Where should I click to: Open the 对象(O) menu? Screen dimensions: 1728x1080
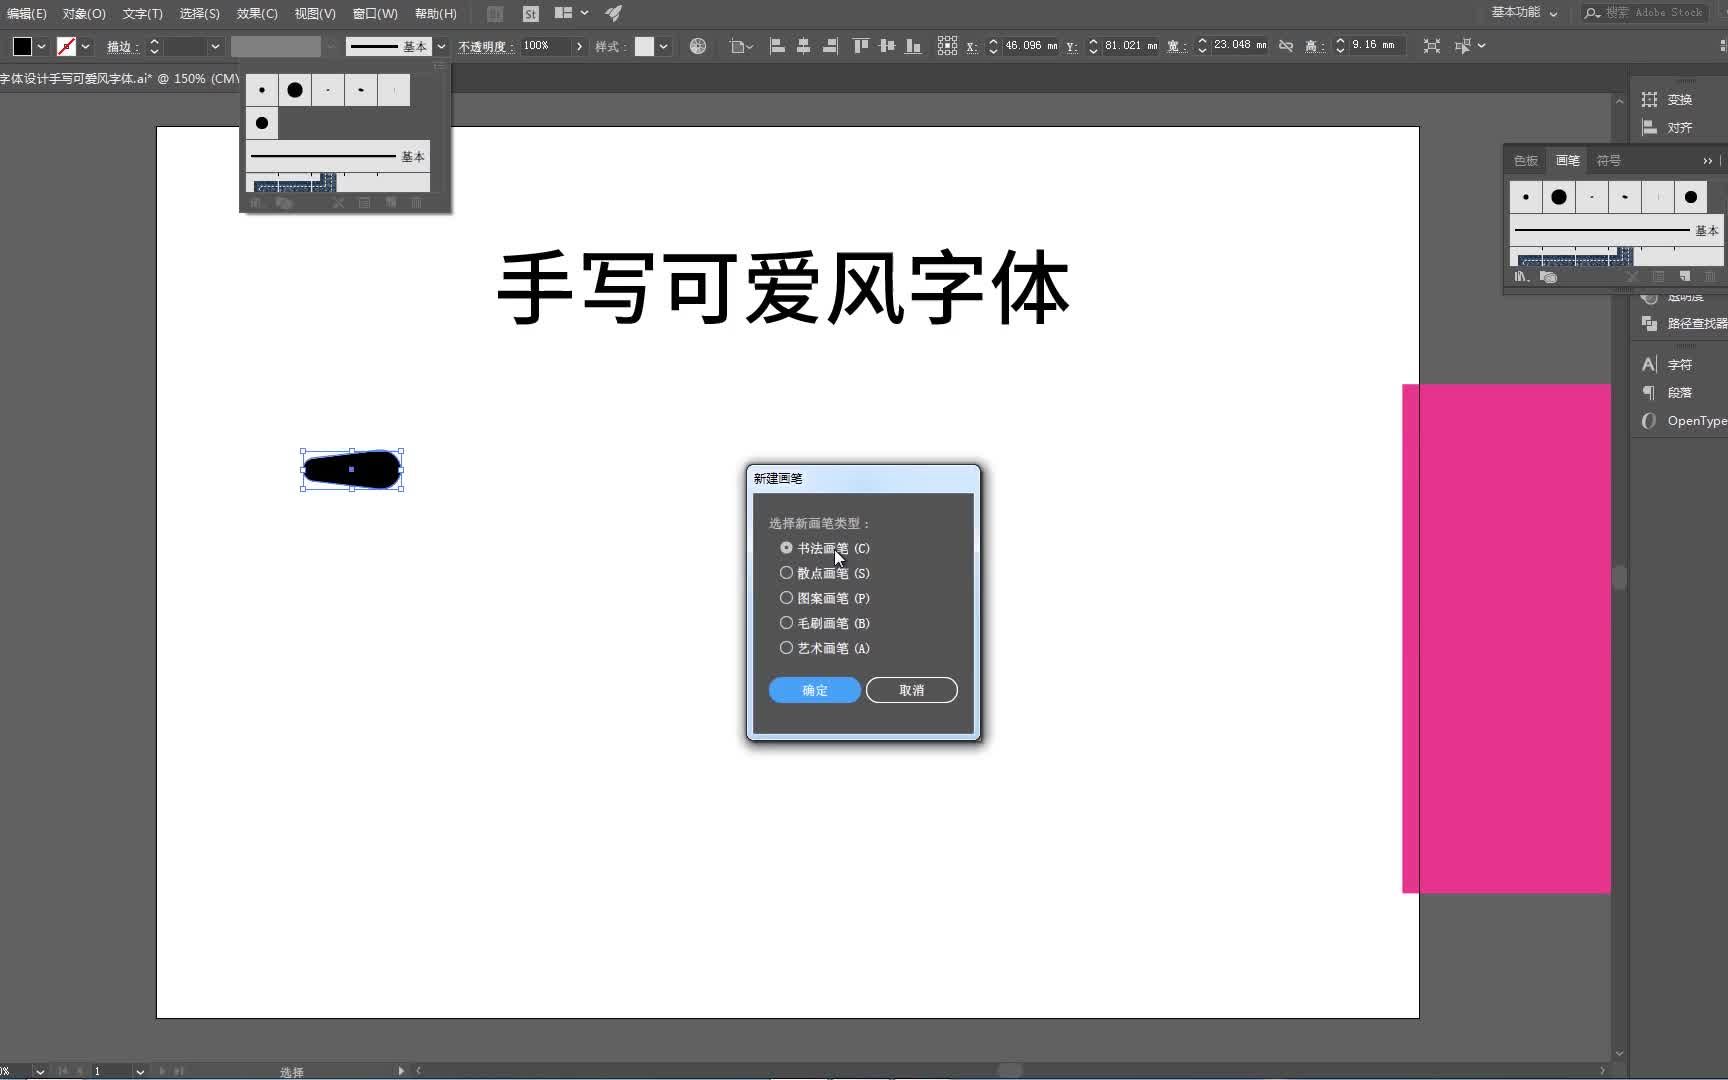[x=84, y=14]
